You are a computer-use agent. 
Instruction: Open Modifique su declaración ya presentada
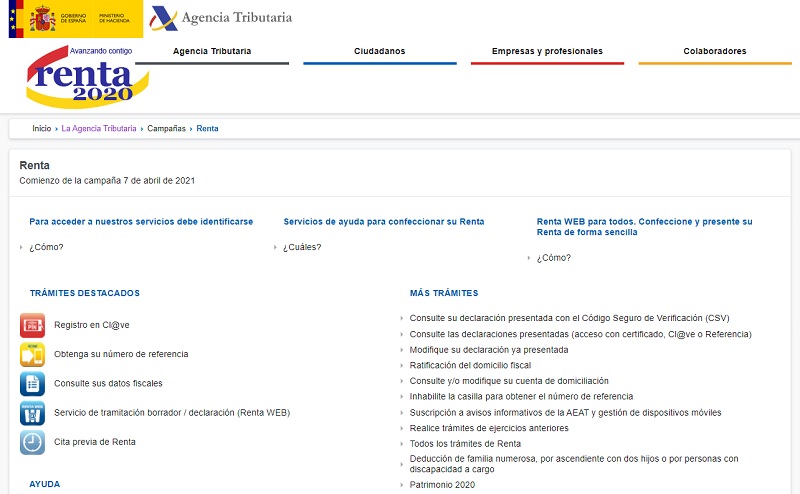click(x=489, y=350)
